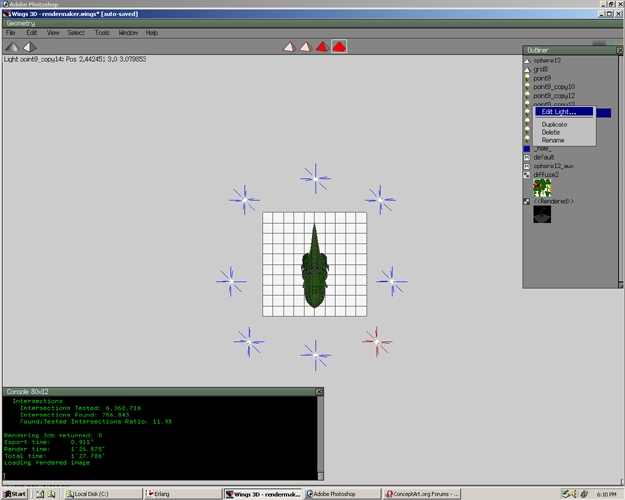Click the _hole_ material blue swatch

coord(527,149)
